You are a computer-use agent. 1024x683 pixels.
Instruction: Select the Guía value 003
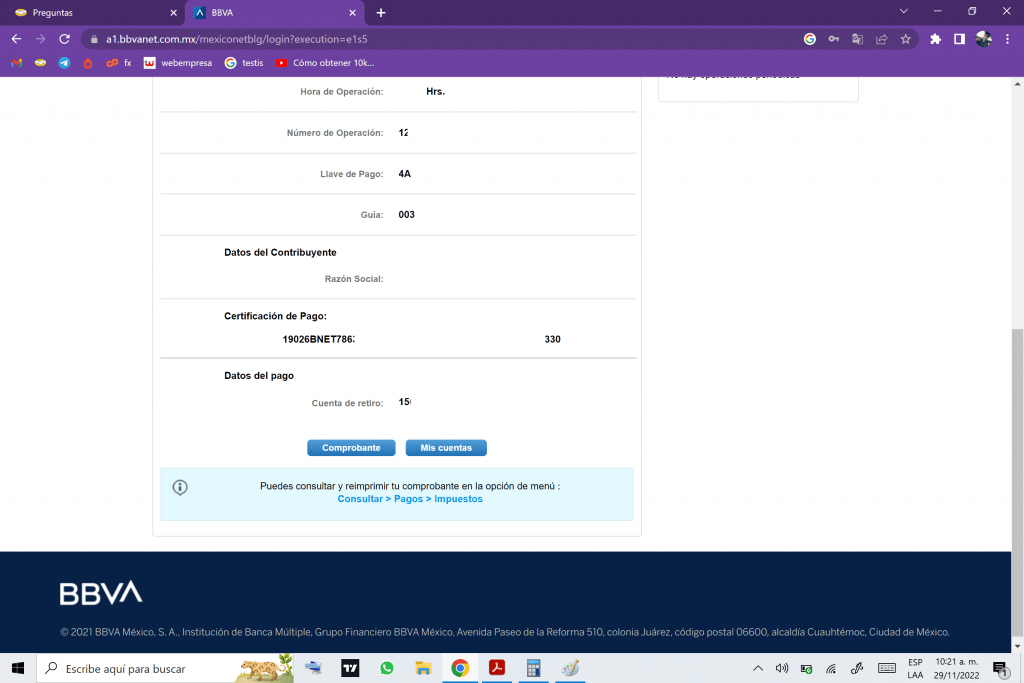click(x=406, y=215)
